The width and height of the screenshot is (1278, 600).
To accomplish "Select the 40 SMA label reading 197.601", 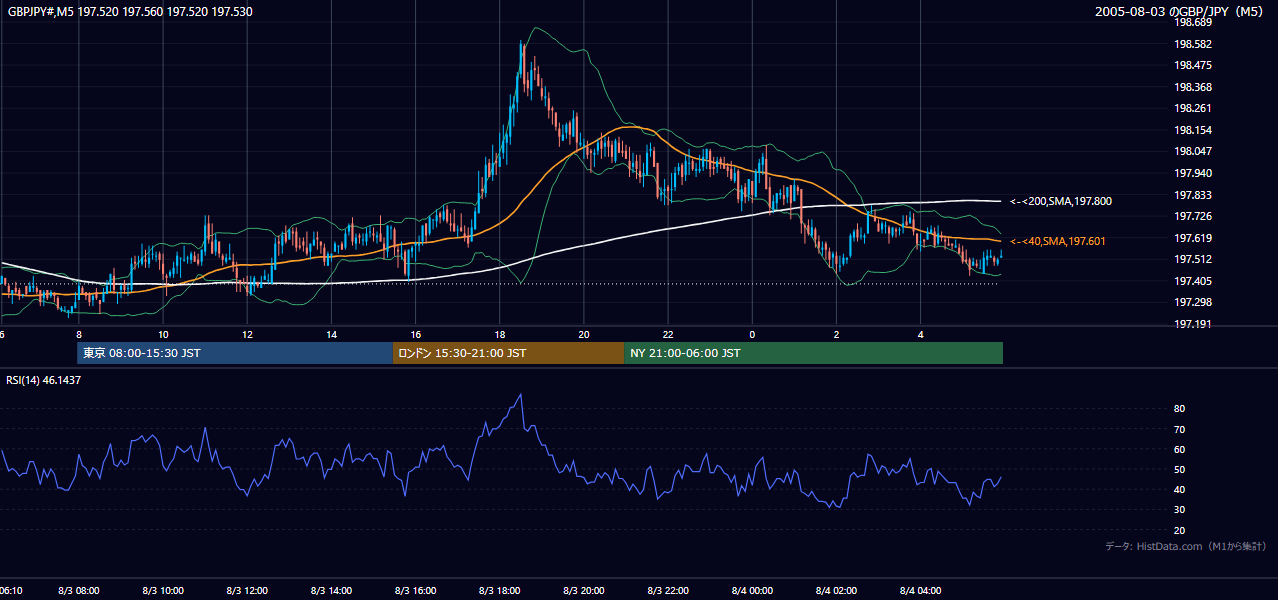I will pos(1058,241).
